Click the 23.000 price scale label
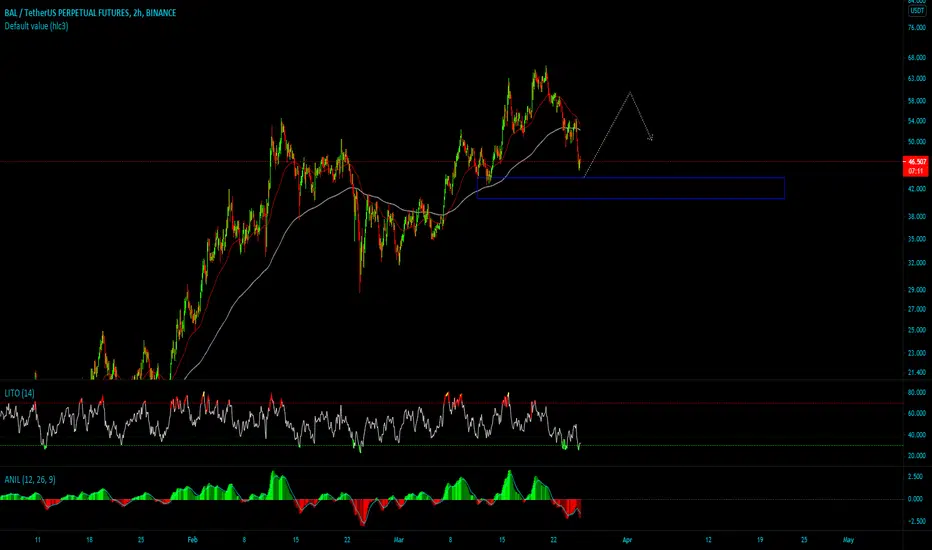932x550 pixels. pyautogui.click(x=917, y=353)
